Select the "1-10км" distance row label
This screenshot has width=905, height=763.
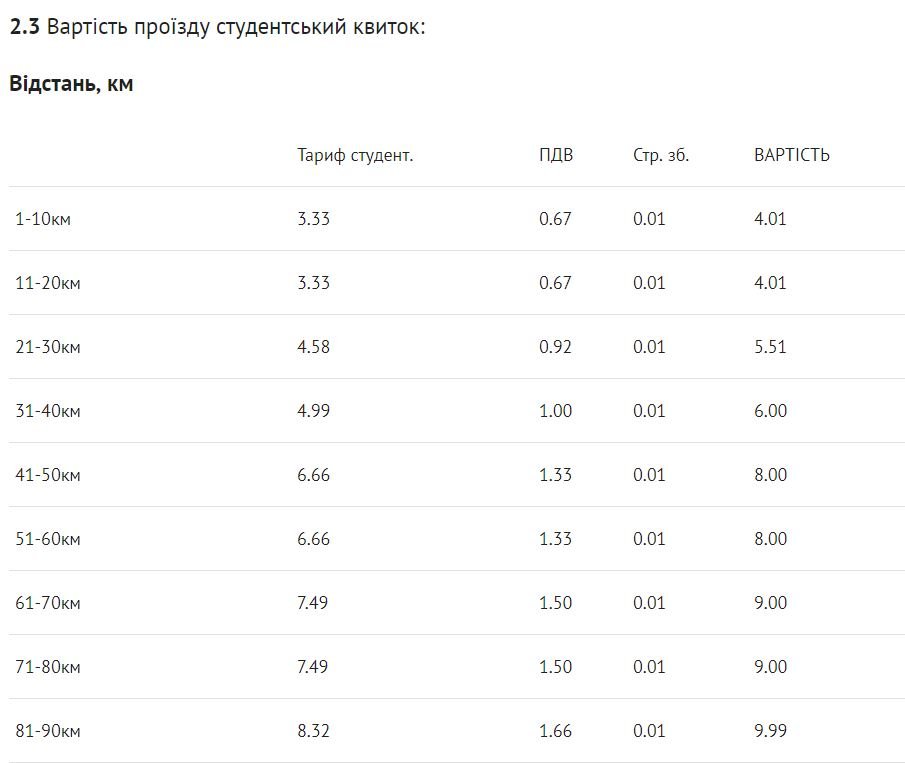[43, 219]
